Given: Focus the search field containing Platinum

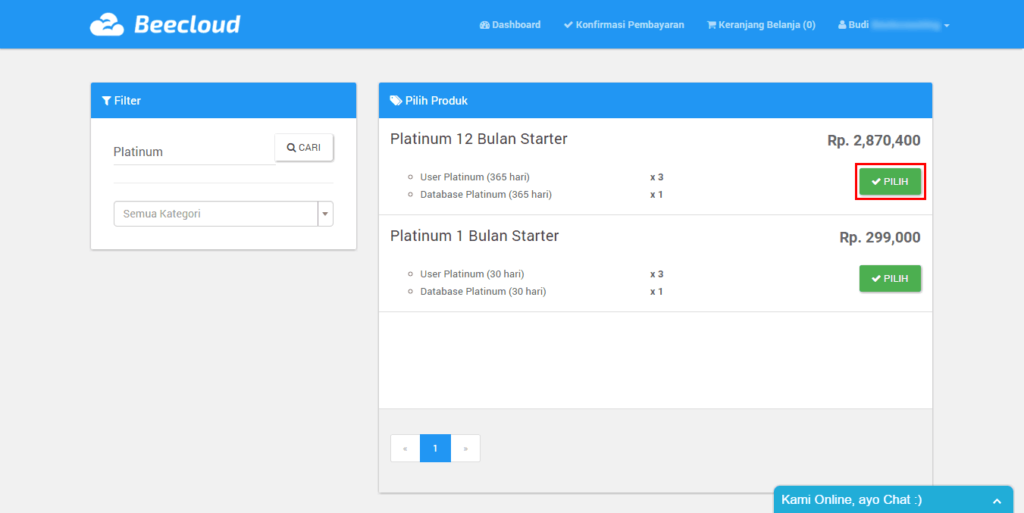Looking at the screenshot, I should tap(192, 152).
